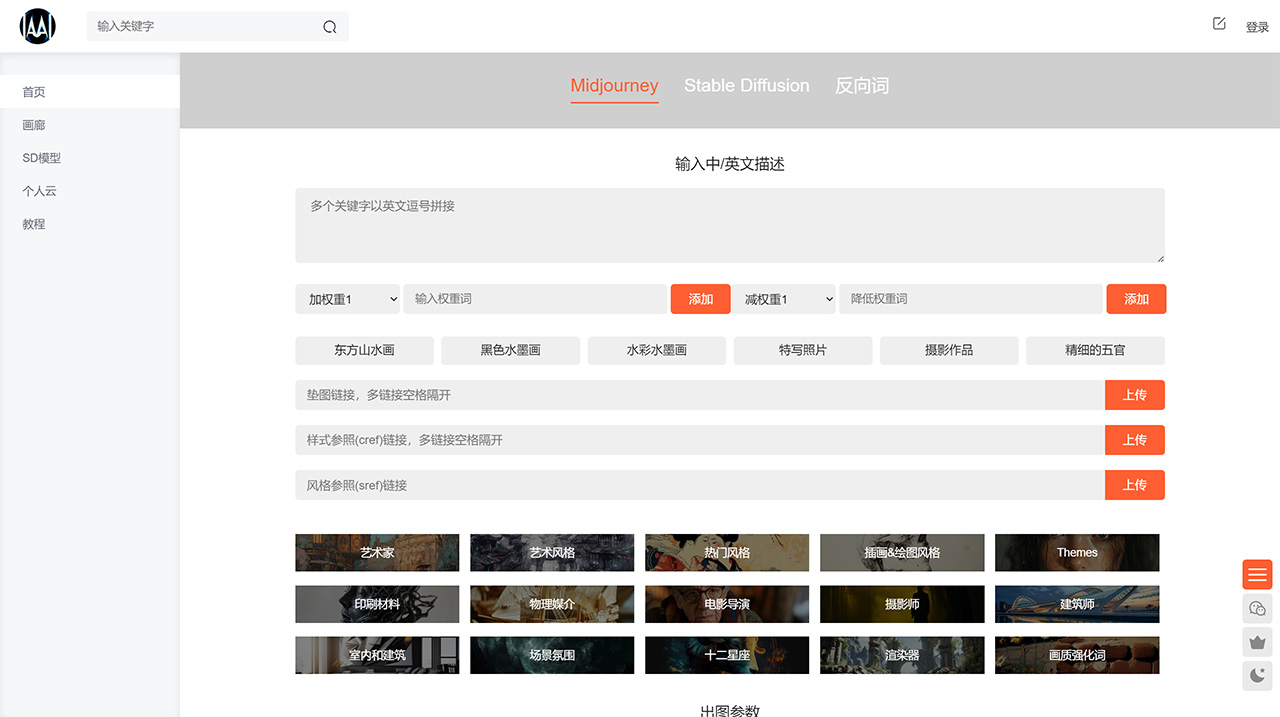1280x717 pixels.
Task: Open VIP membership via the crown icon
Action: [1256, 641]
